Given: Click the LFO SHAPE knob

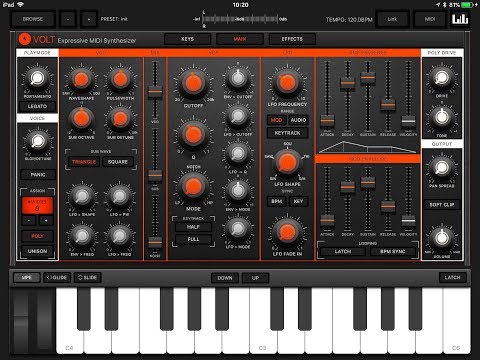Looking at the screenshot, I should (287, 163).
